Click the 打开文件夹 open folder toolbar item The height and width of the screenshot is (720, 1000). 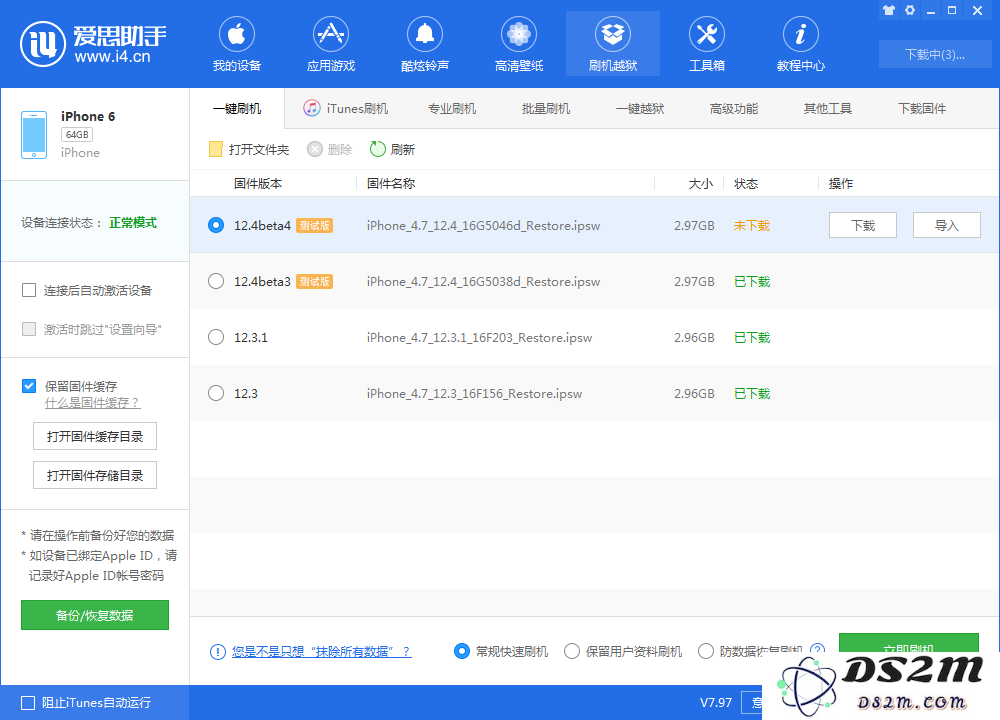pyautogui.click(x=249, y=149)
